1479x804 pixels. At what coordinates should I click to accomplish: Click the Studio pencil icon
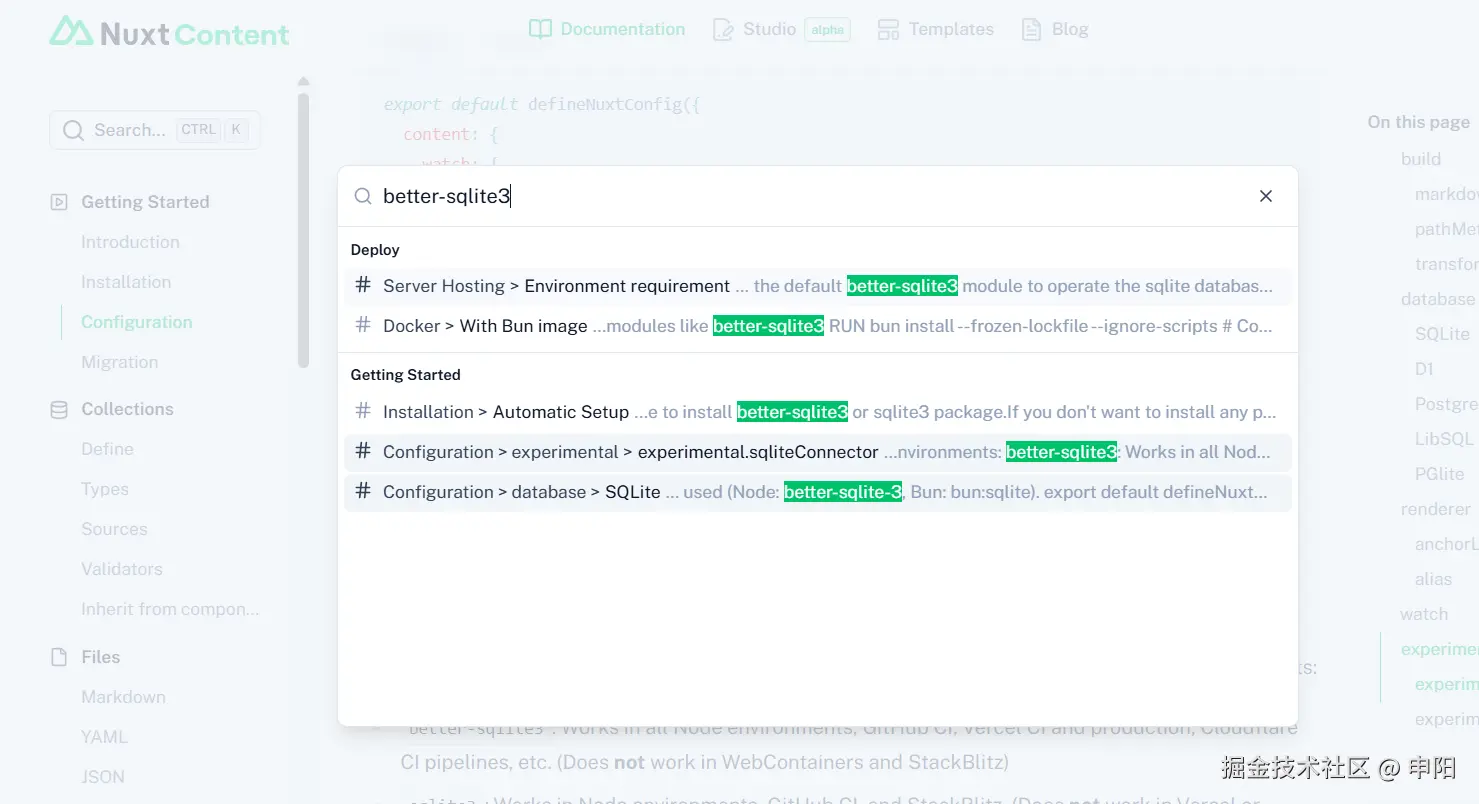[723, 29]
